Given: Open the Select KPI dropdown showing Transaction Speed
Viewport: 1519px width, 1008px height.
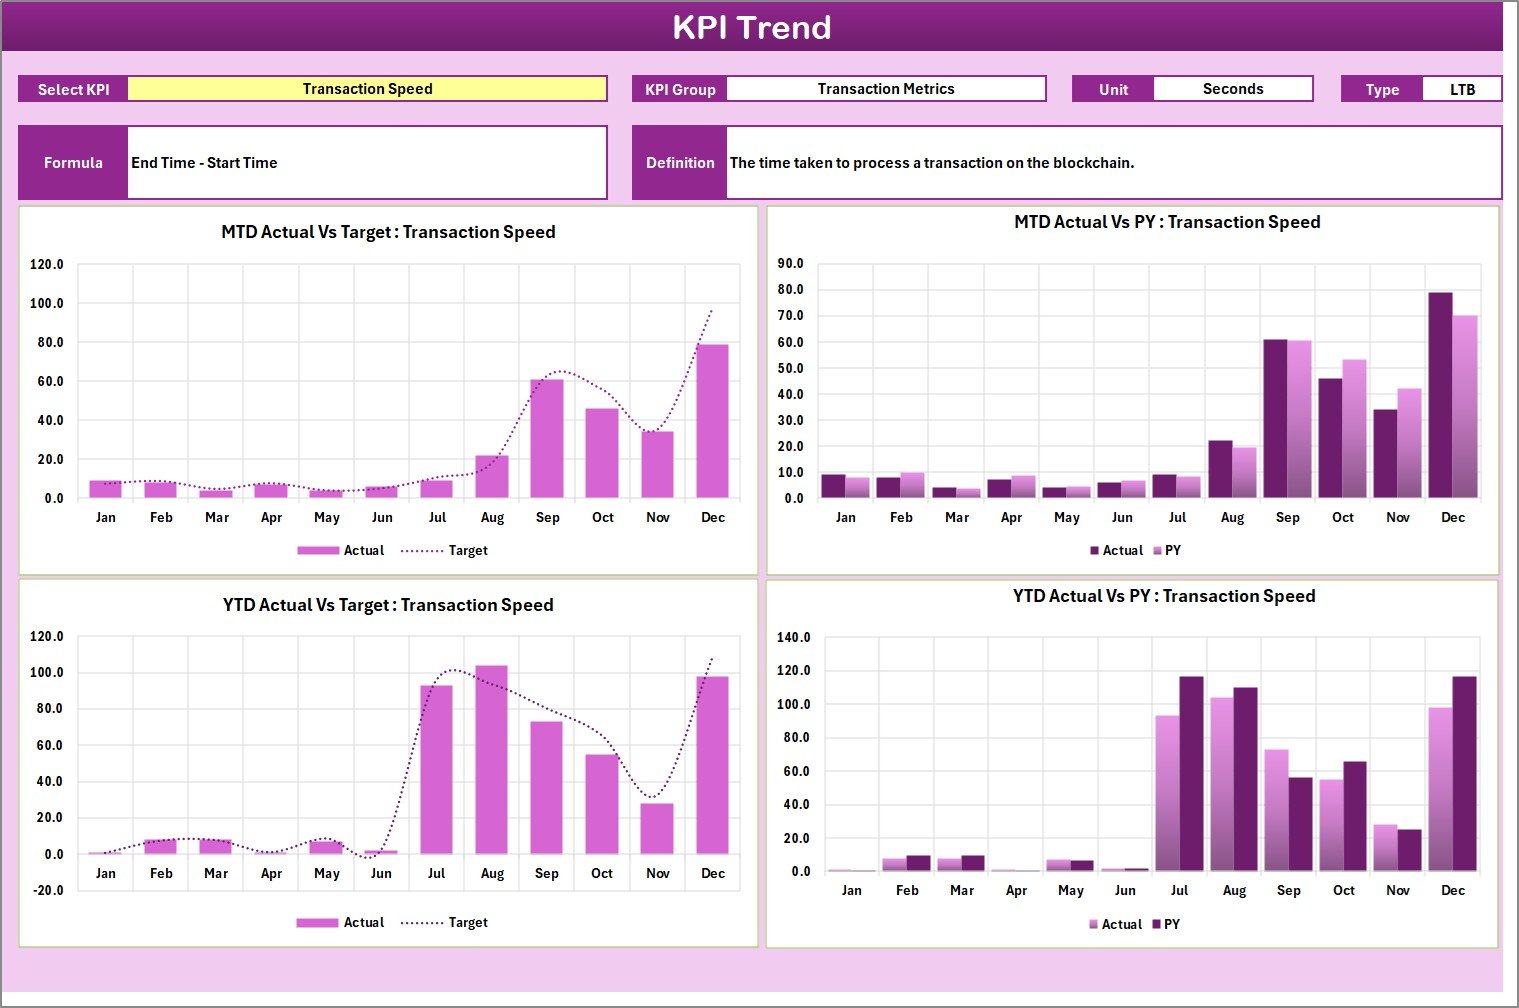Looking at the screenshot, I should (x=367, y=88).
